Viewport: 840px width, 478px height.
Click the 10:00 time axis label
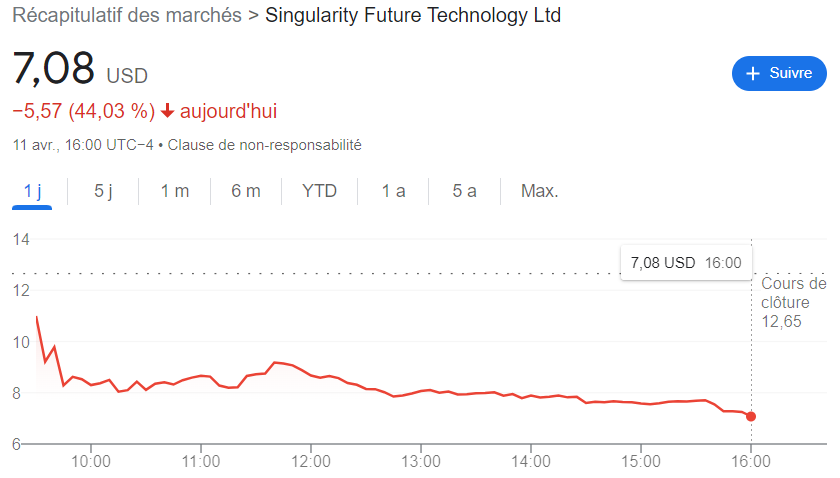(91, 461)
